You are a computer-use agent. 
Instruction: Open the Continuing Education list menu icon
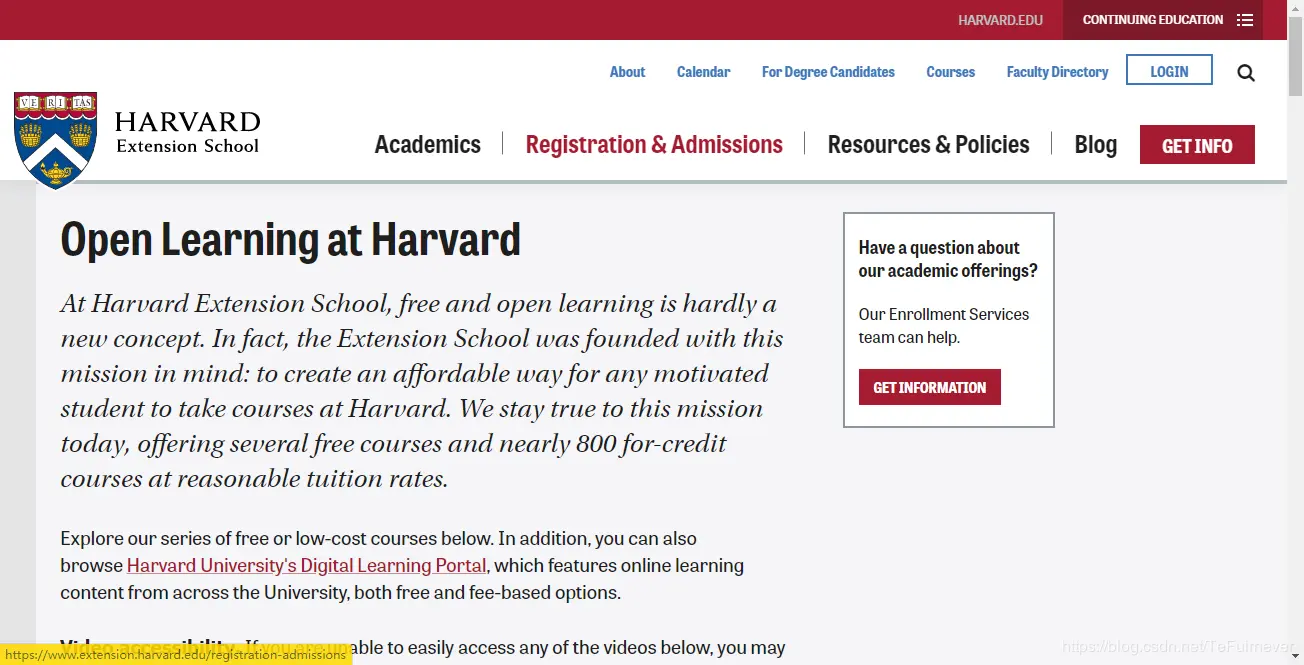click(x=1244, y=20)
